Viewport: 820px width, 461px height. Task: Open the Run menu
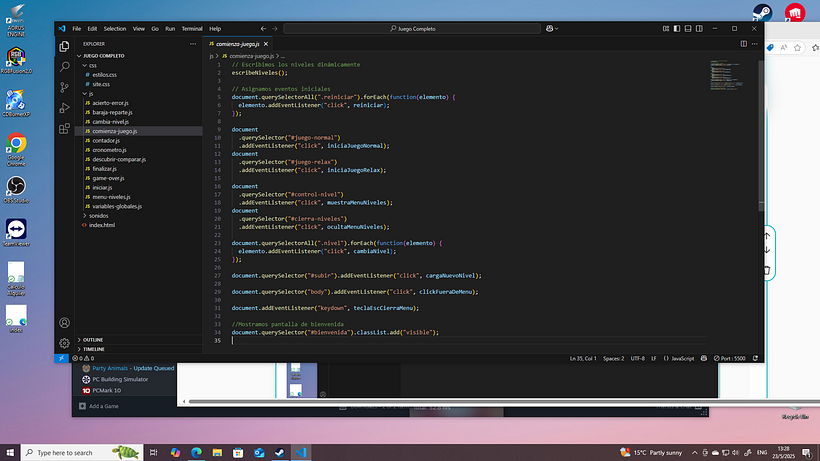(170, 29)
